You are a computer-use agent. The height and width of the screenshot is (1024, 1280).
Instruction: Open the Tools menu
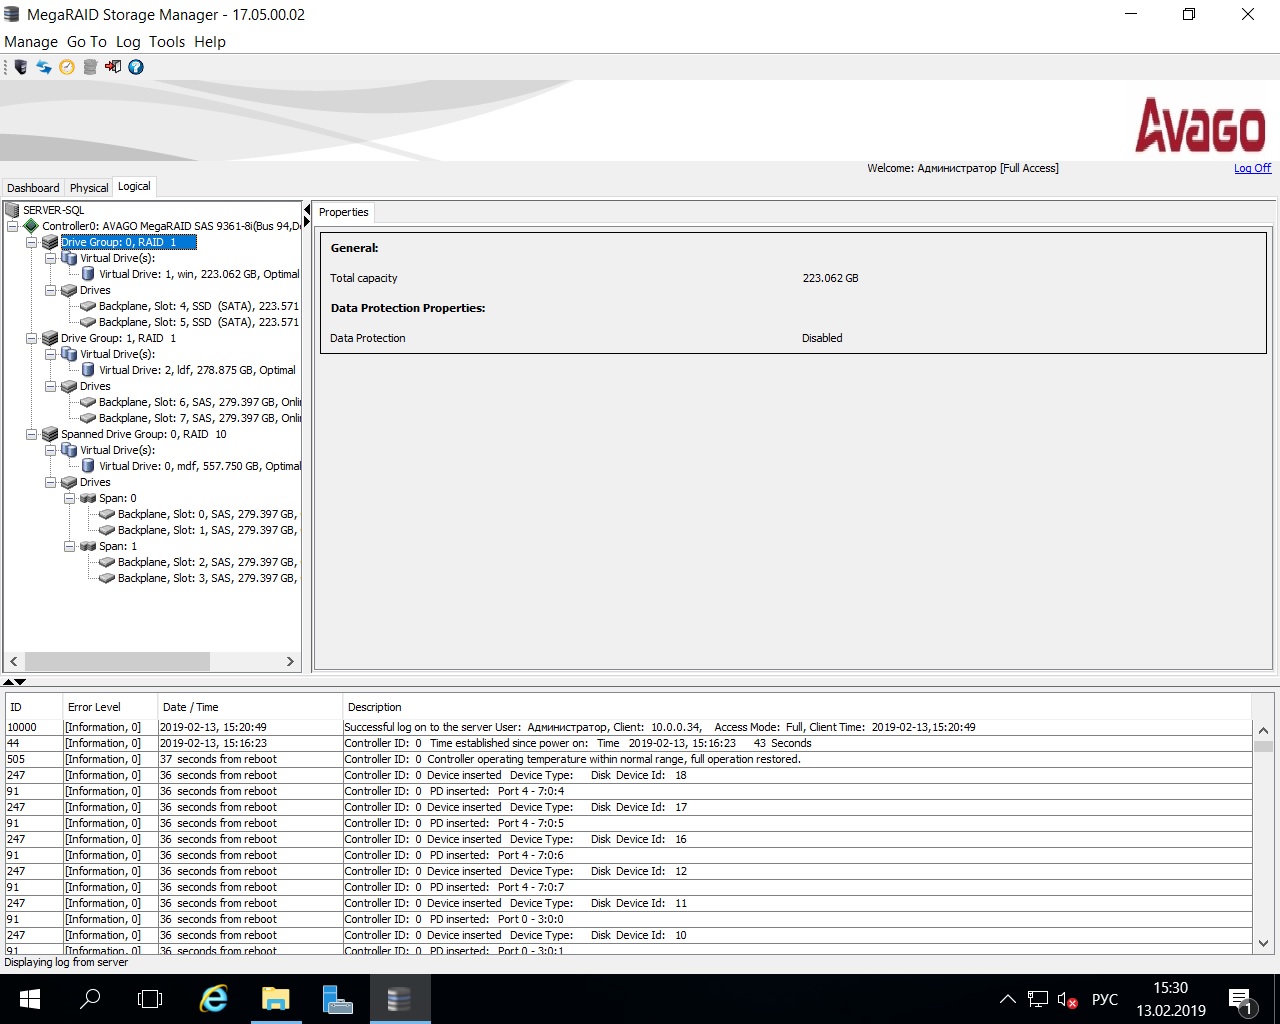click(167, 42)
